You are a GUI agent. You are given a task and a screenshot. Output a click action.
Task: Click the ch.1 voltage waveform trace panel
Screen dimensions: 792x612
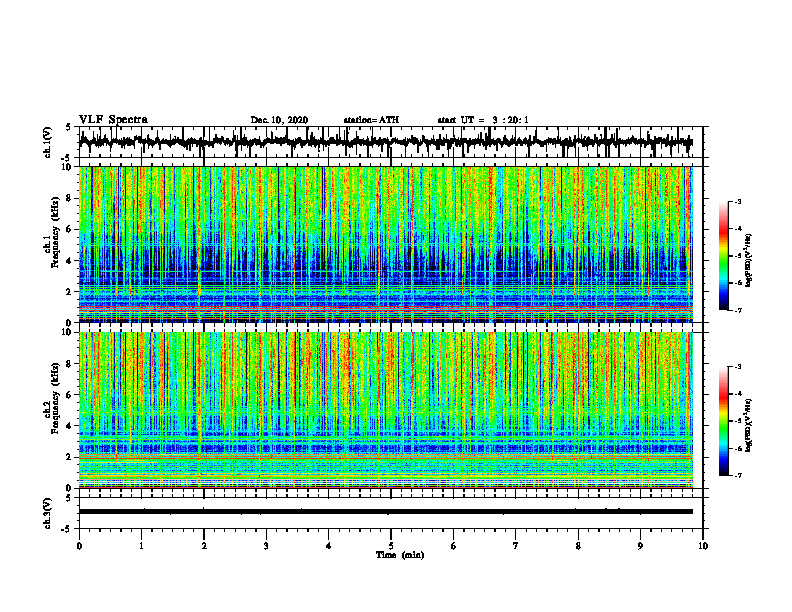(390, 142)
